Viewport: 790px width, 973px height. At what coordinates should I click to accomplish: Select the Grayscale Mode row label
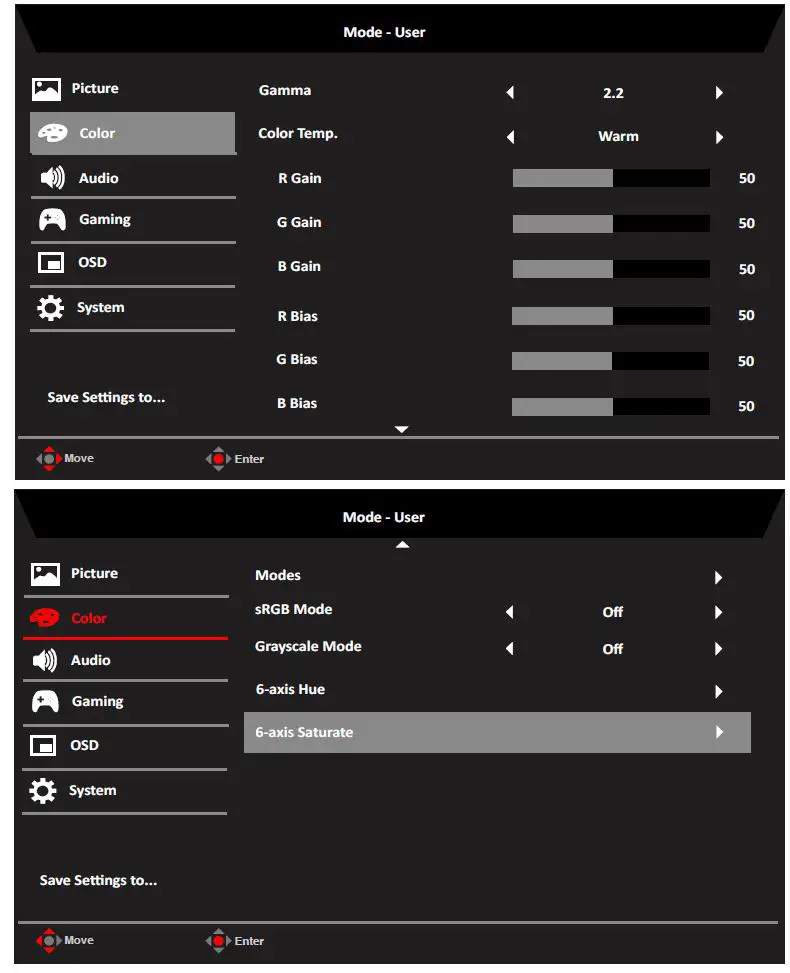point(308,647)
